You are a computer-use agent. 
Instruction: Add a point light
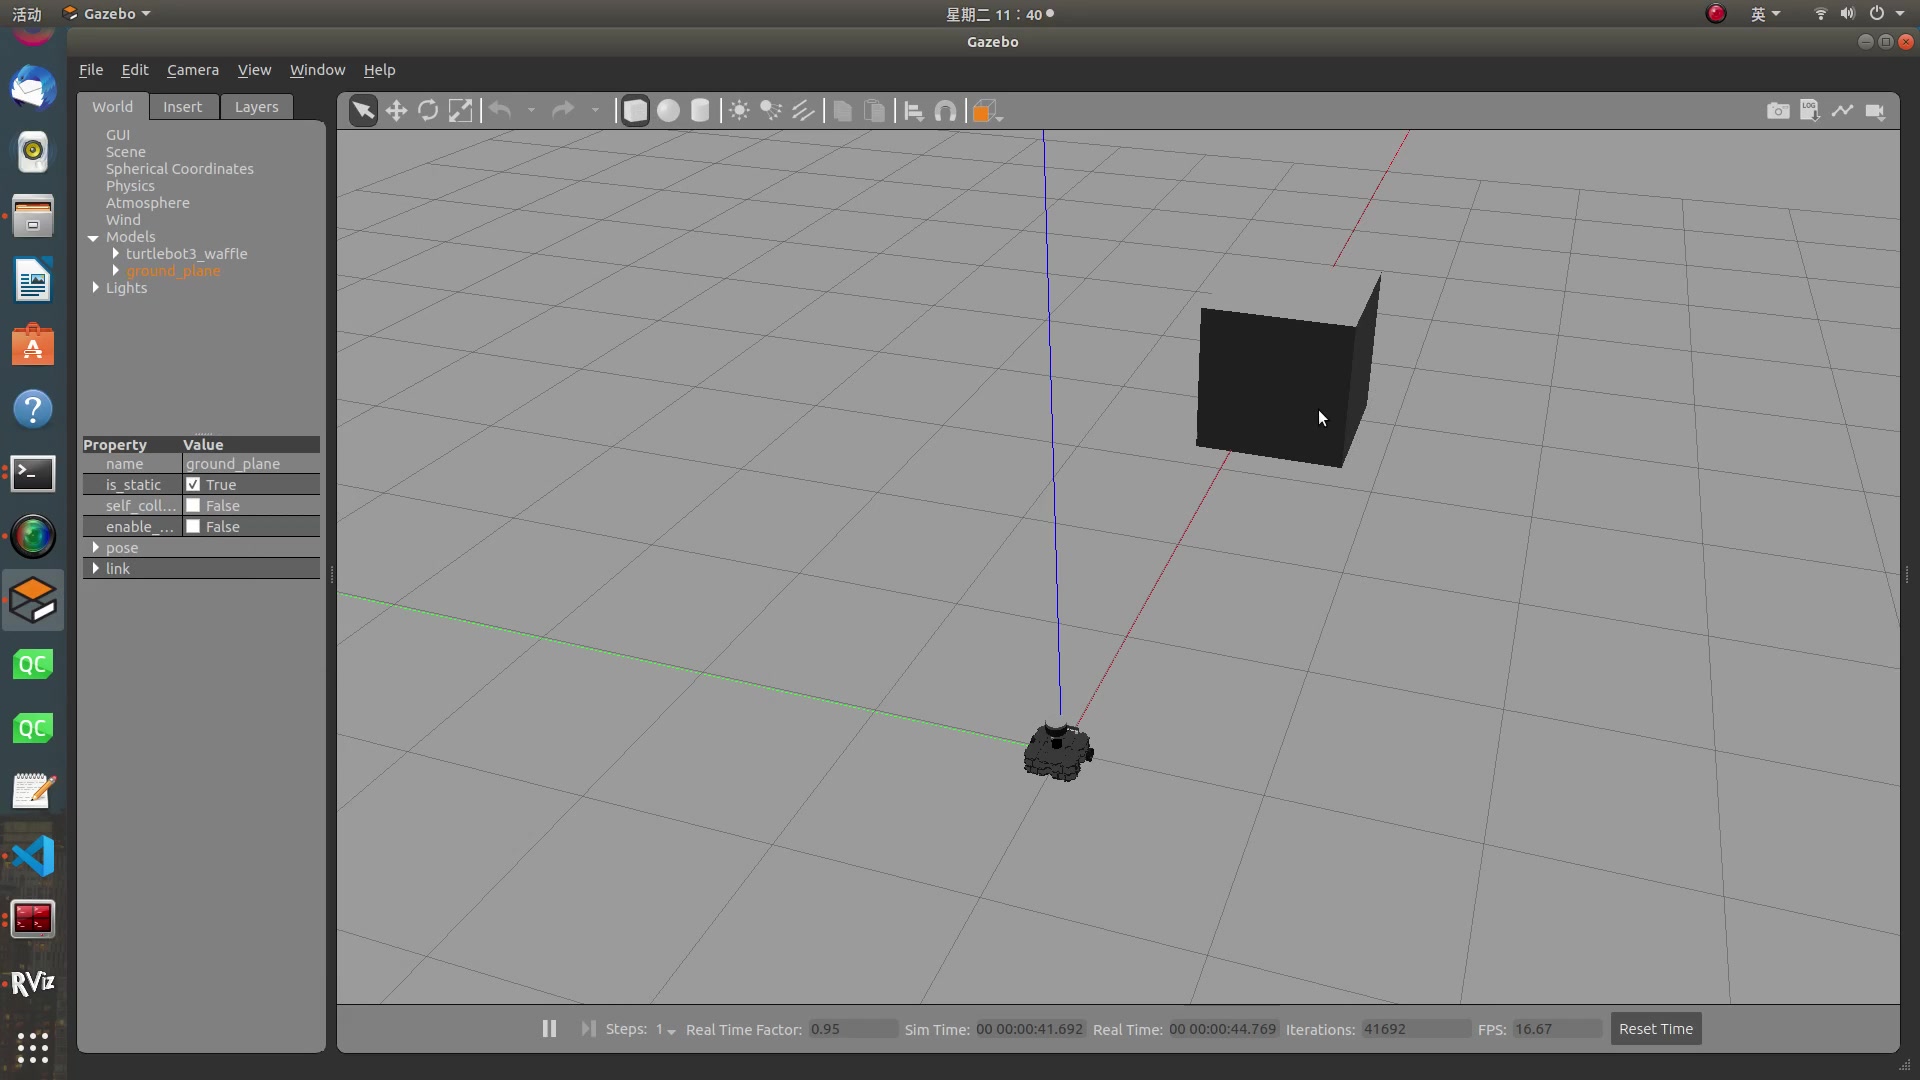[739, 111]
